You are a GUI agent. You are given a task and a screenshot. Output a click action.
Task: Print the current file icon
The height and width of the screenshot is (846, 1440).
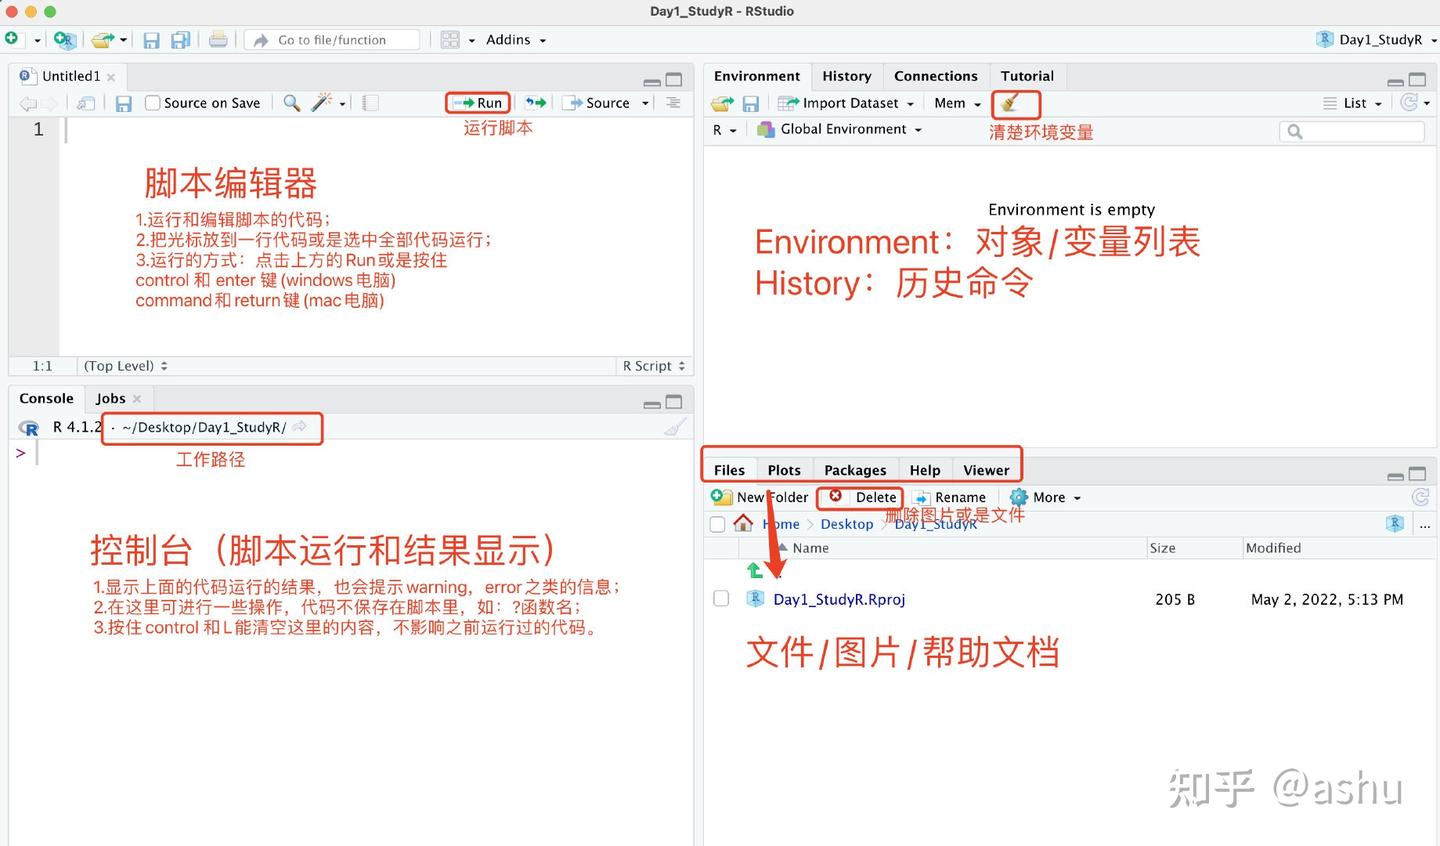pos(218,40)
